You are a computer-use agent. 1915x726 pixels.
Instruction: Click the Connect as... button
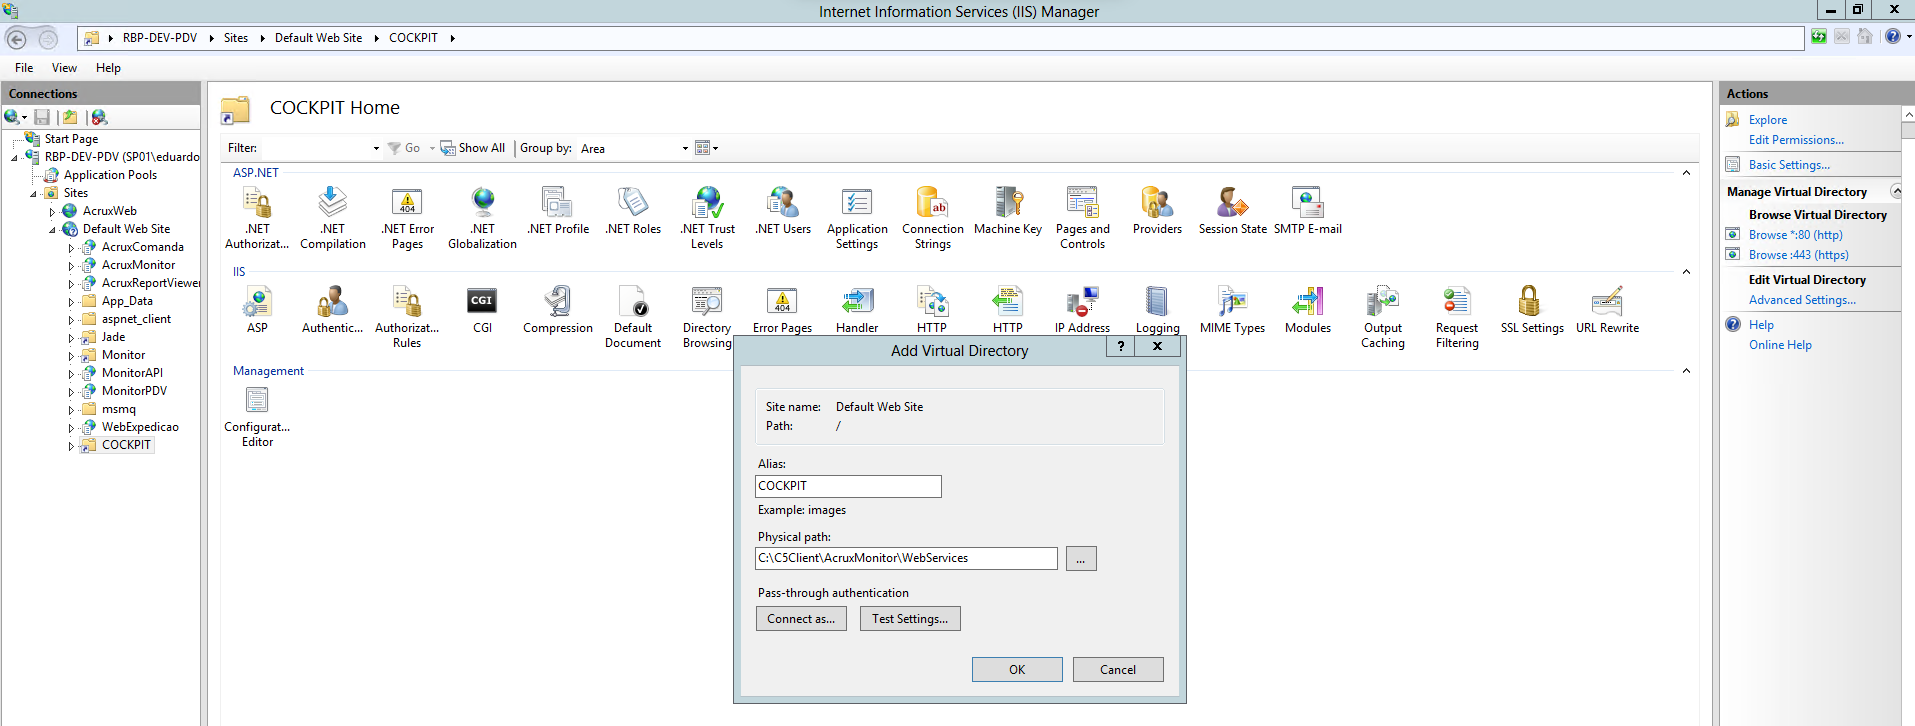point(801,619)
